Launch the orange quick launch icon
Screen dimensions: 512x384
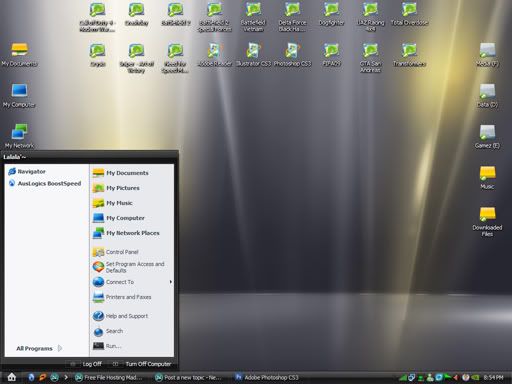(x=43, y=377)
